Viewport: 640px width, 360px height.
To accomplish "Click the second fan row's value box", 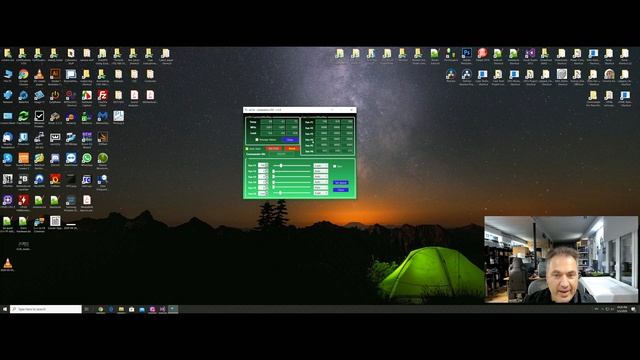I will [x=263, y=171].
